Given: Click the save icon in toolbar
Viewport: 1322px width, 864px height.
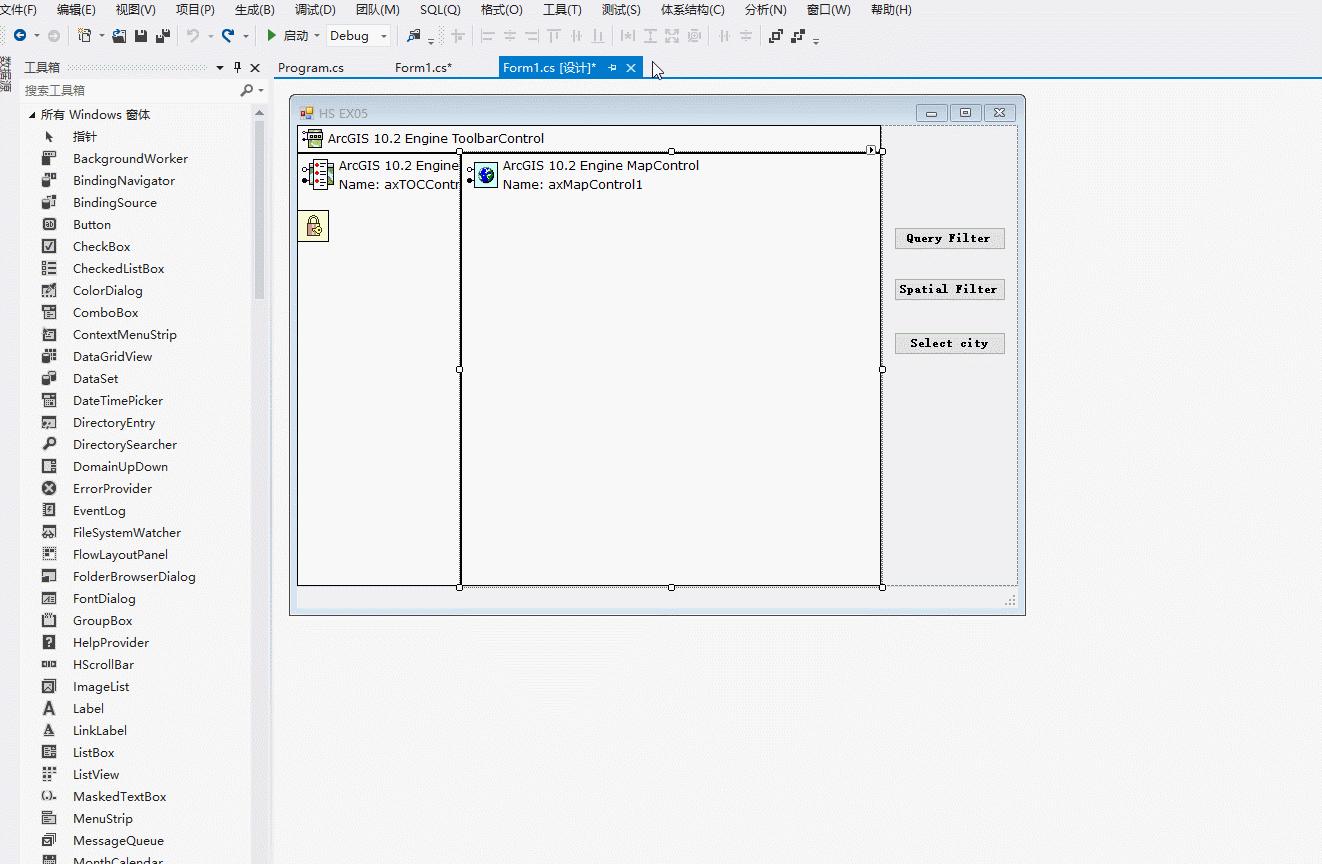Looking at the screenshot, I should (x=141, y=35).
